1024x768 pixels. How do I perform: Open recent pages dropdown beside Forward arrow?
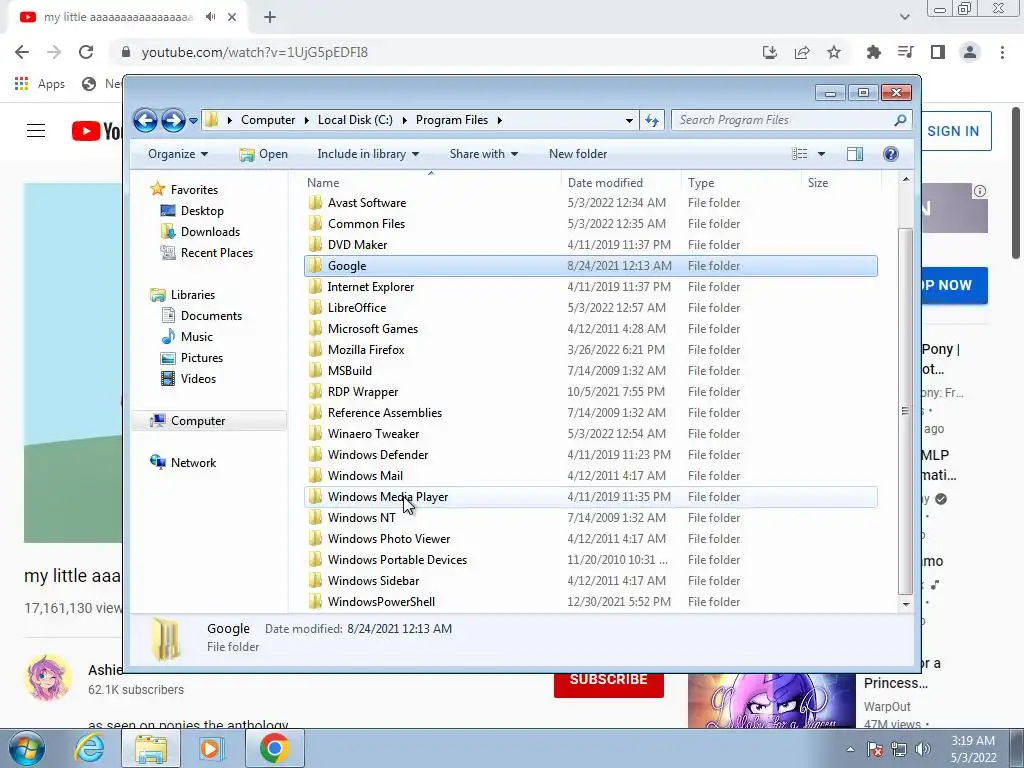point(193,121)
